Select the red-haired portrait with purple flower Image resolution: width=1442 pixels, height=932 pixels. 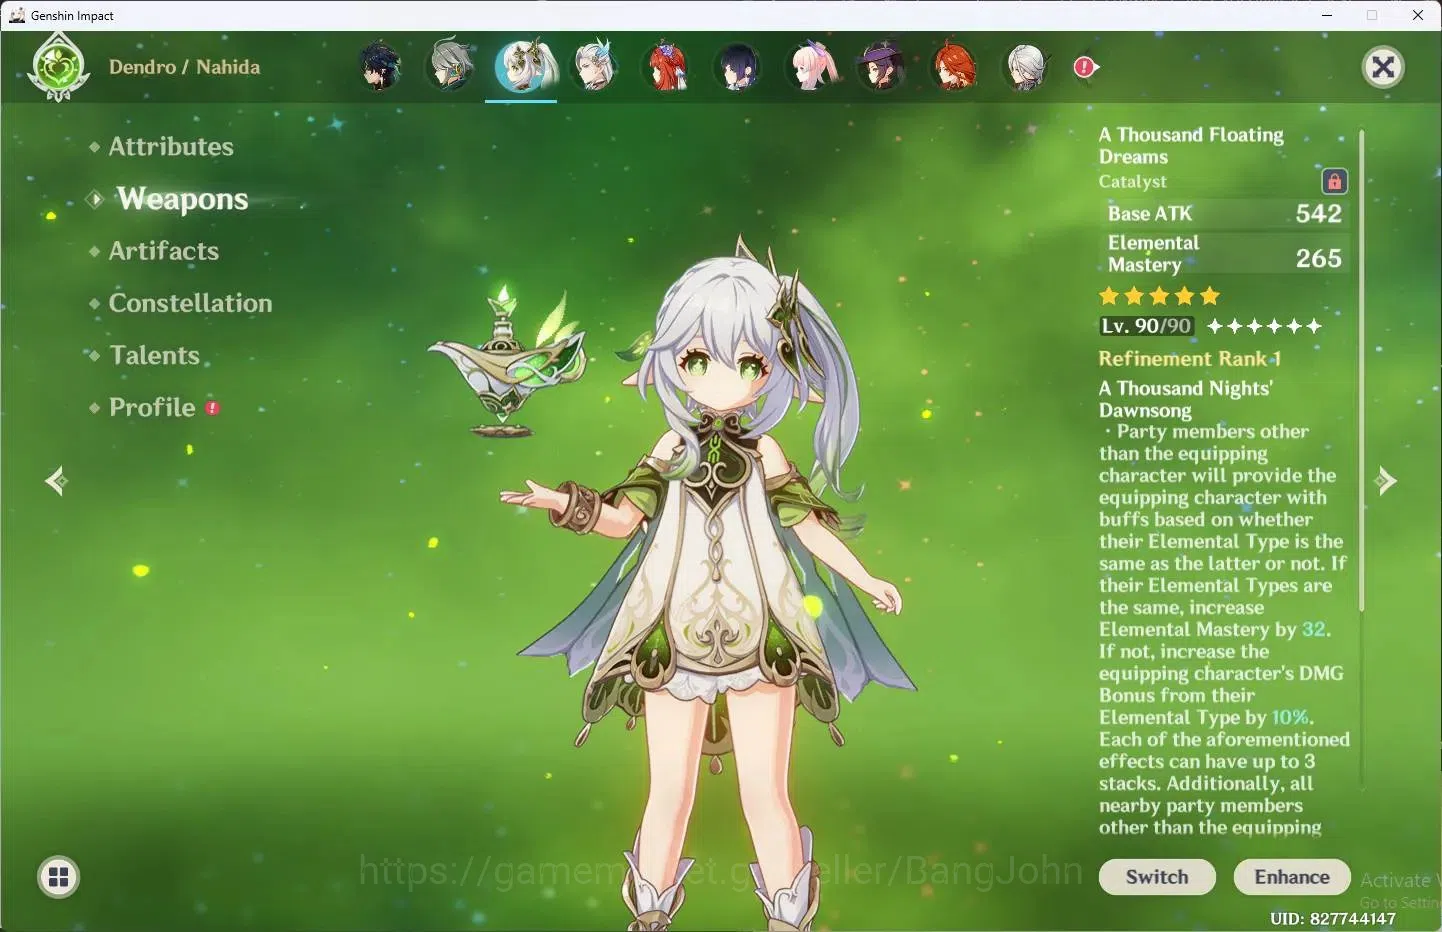coord(667,67)
